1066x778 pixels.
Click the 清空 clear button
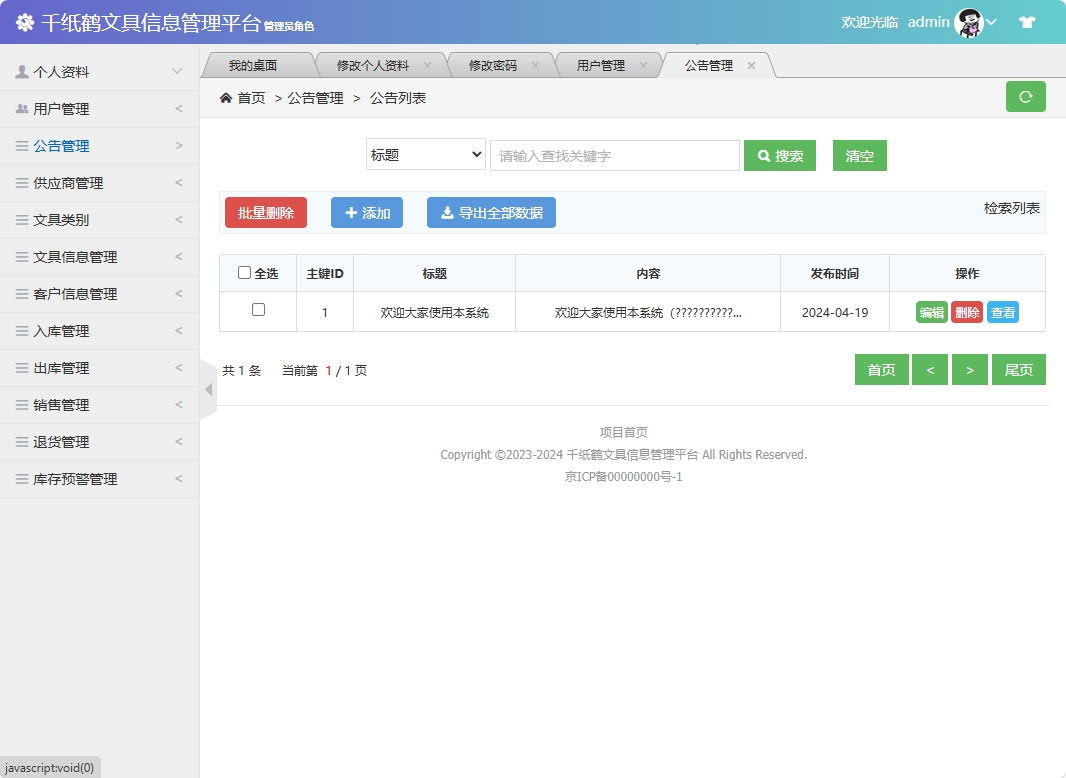[x=859, y=155]
